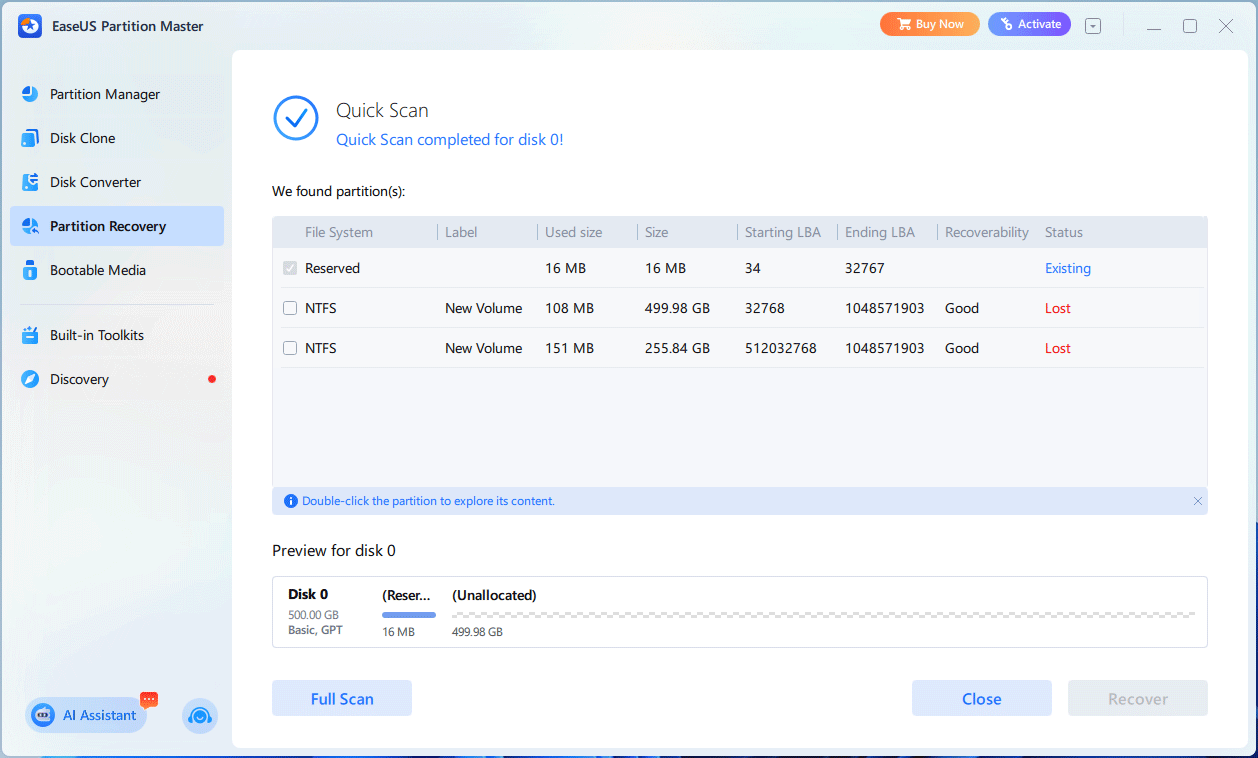1258x758 pixels.
Task: Open the Bootable Media creator
Action: 97,270
